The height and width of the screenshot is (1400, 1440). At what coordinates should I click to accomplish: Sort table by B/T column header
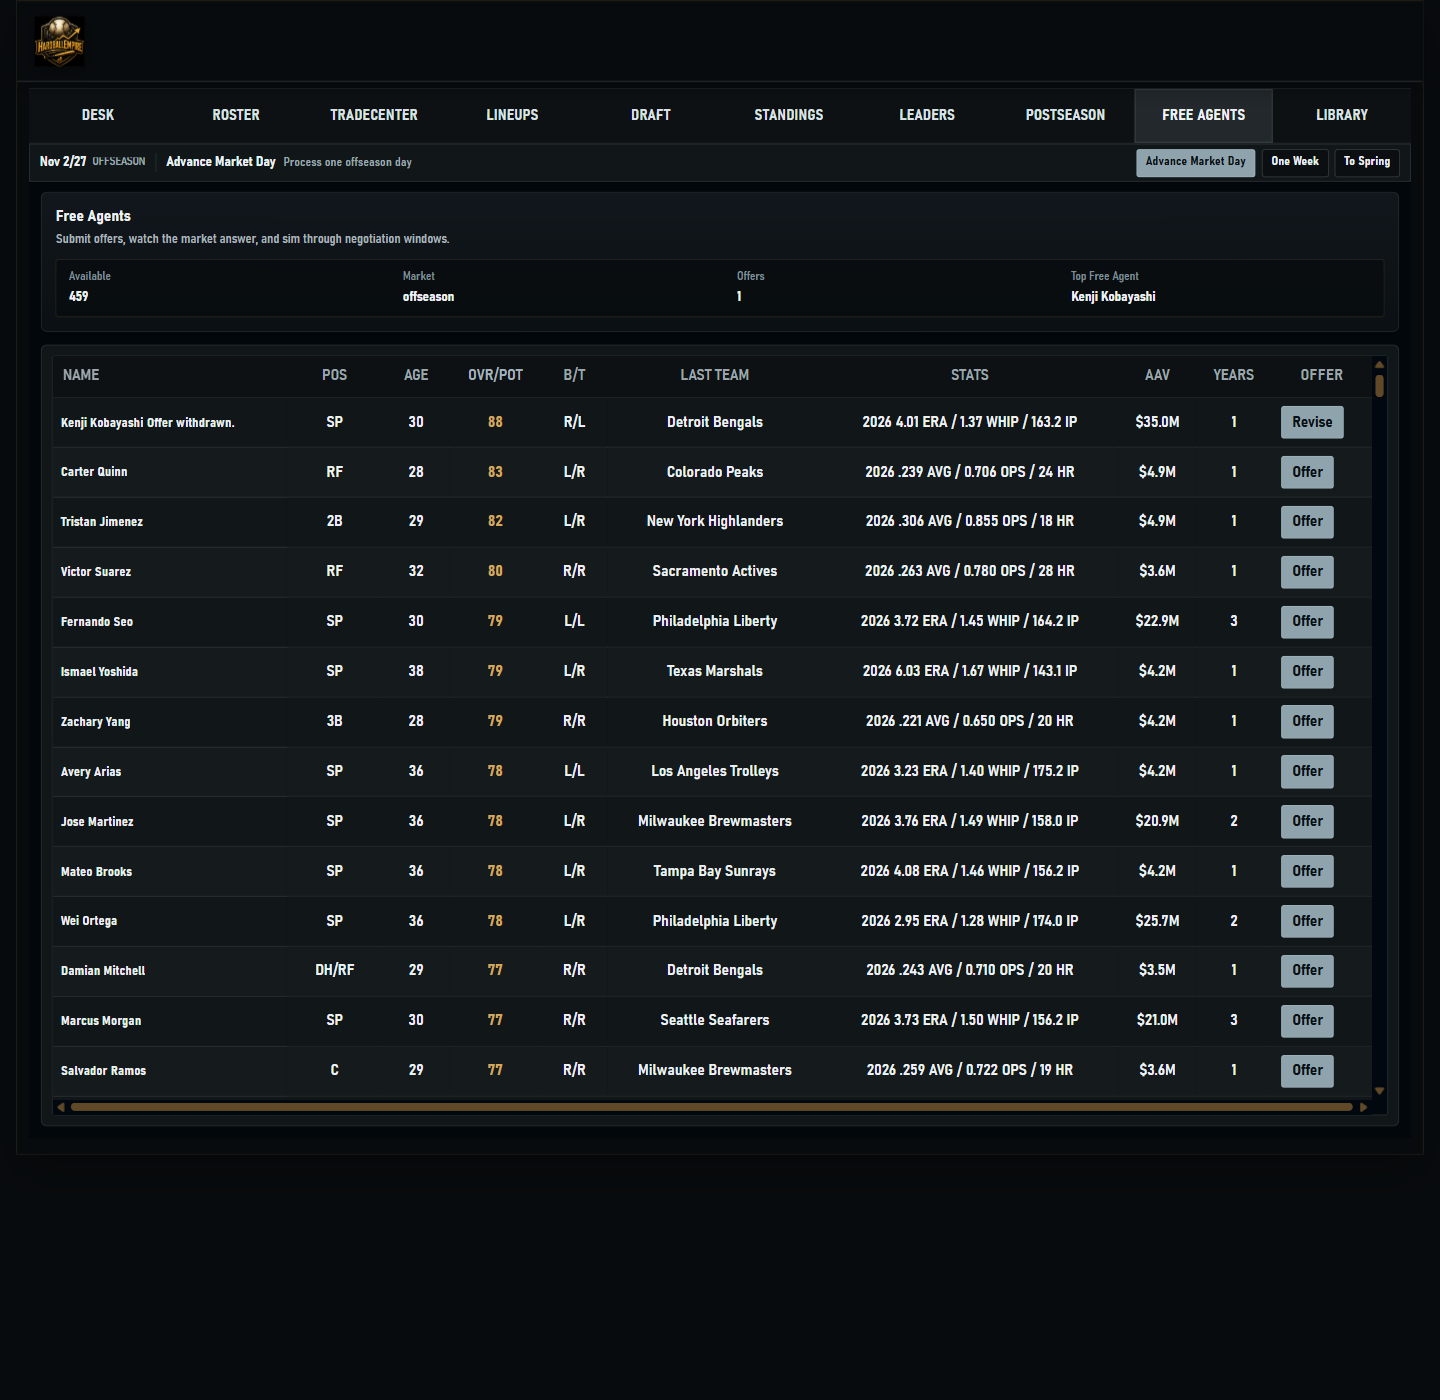coord(574,375)
